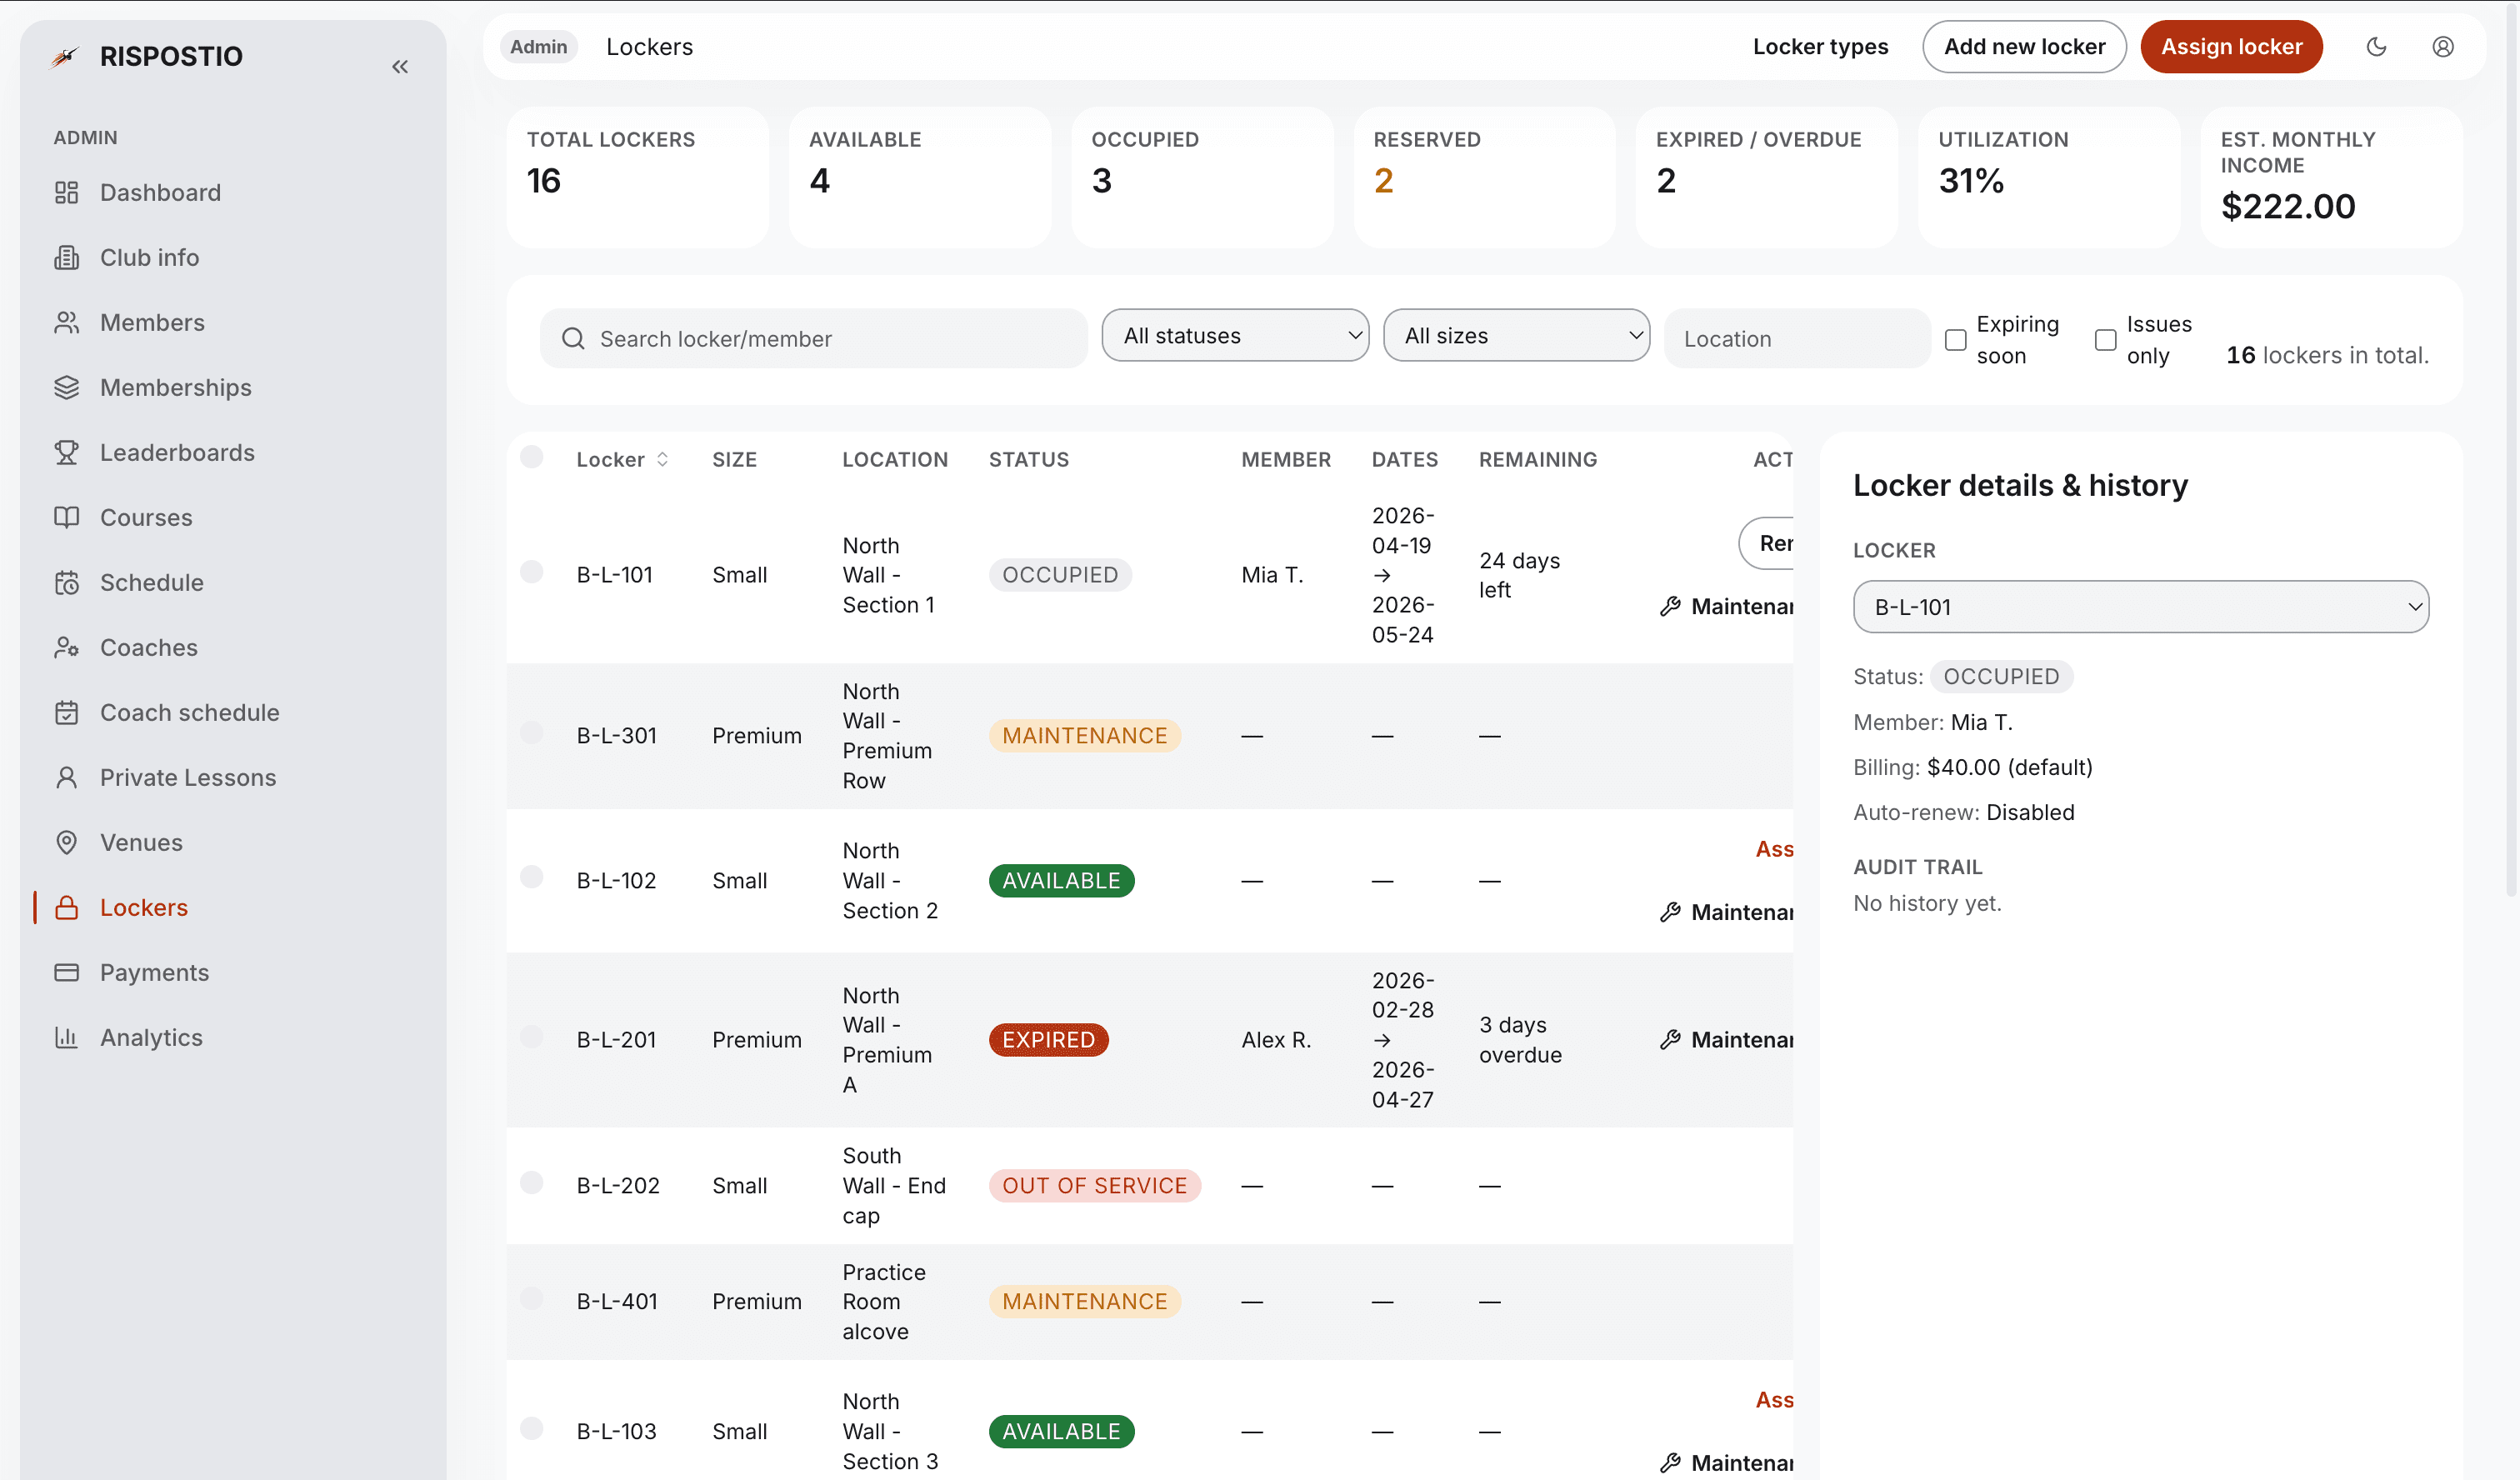Screen dimensions: 2520x1480
Task: Click Renew button for B-L-101
Action: click(x=1767, y=543)
